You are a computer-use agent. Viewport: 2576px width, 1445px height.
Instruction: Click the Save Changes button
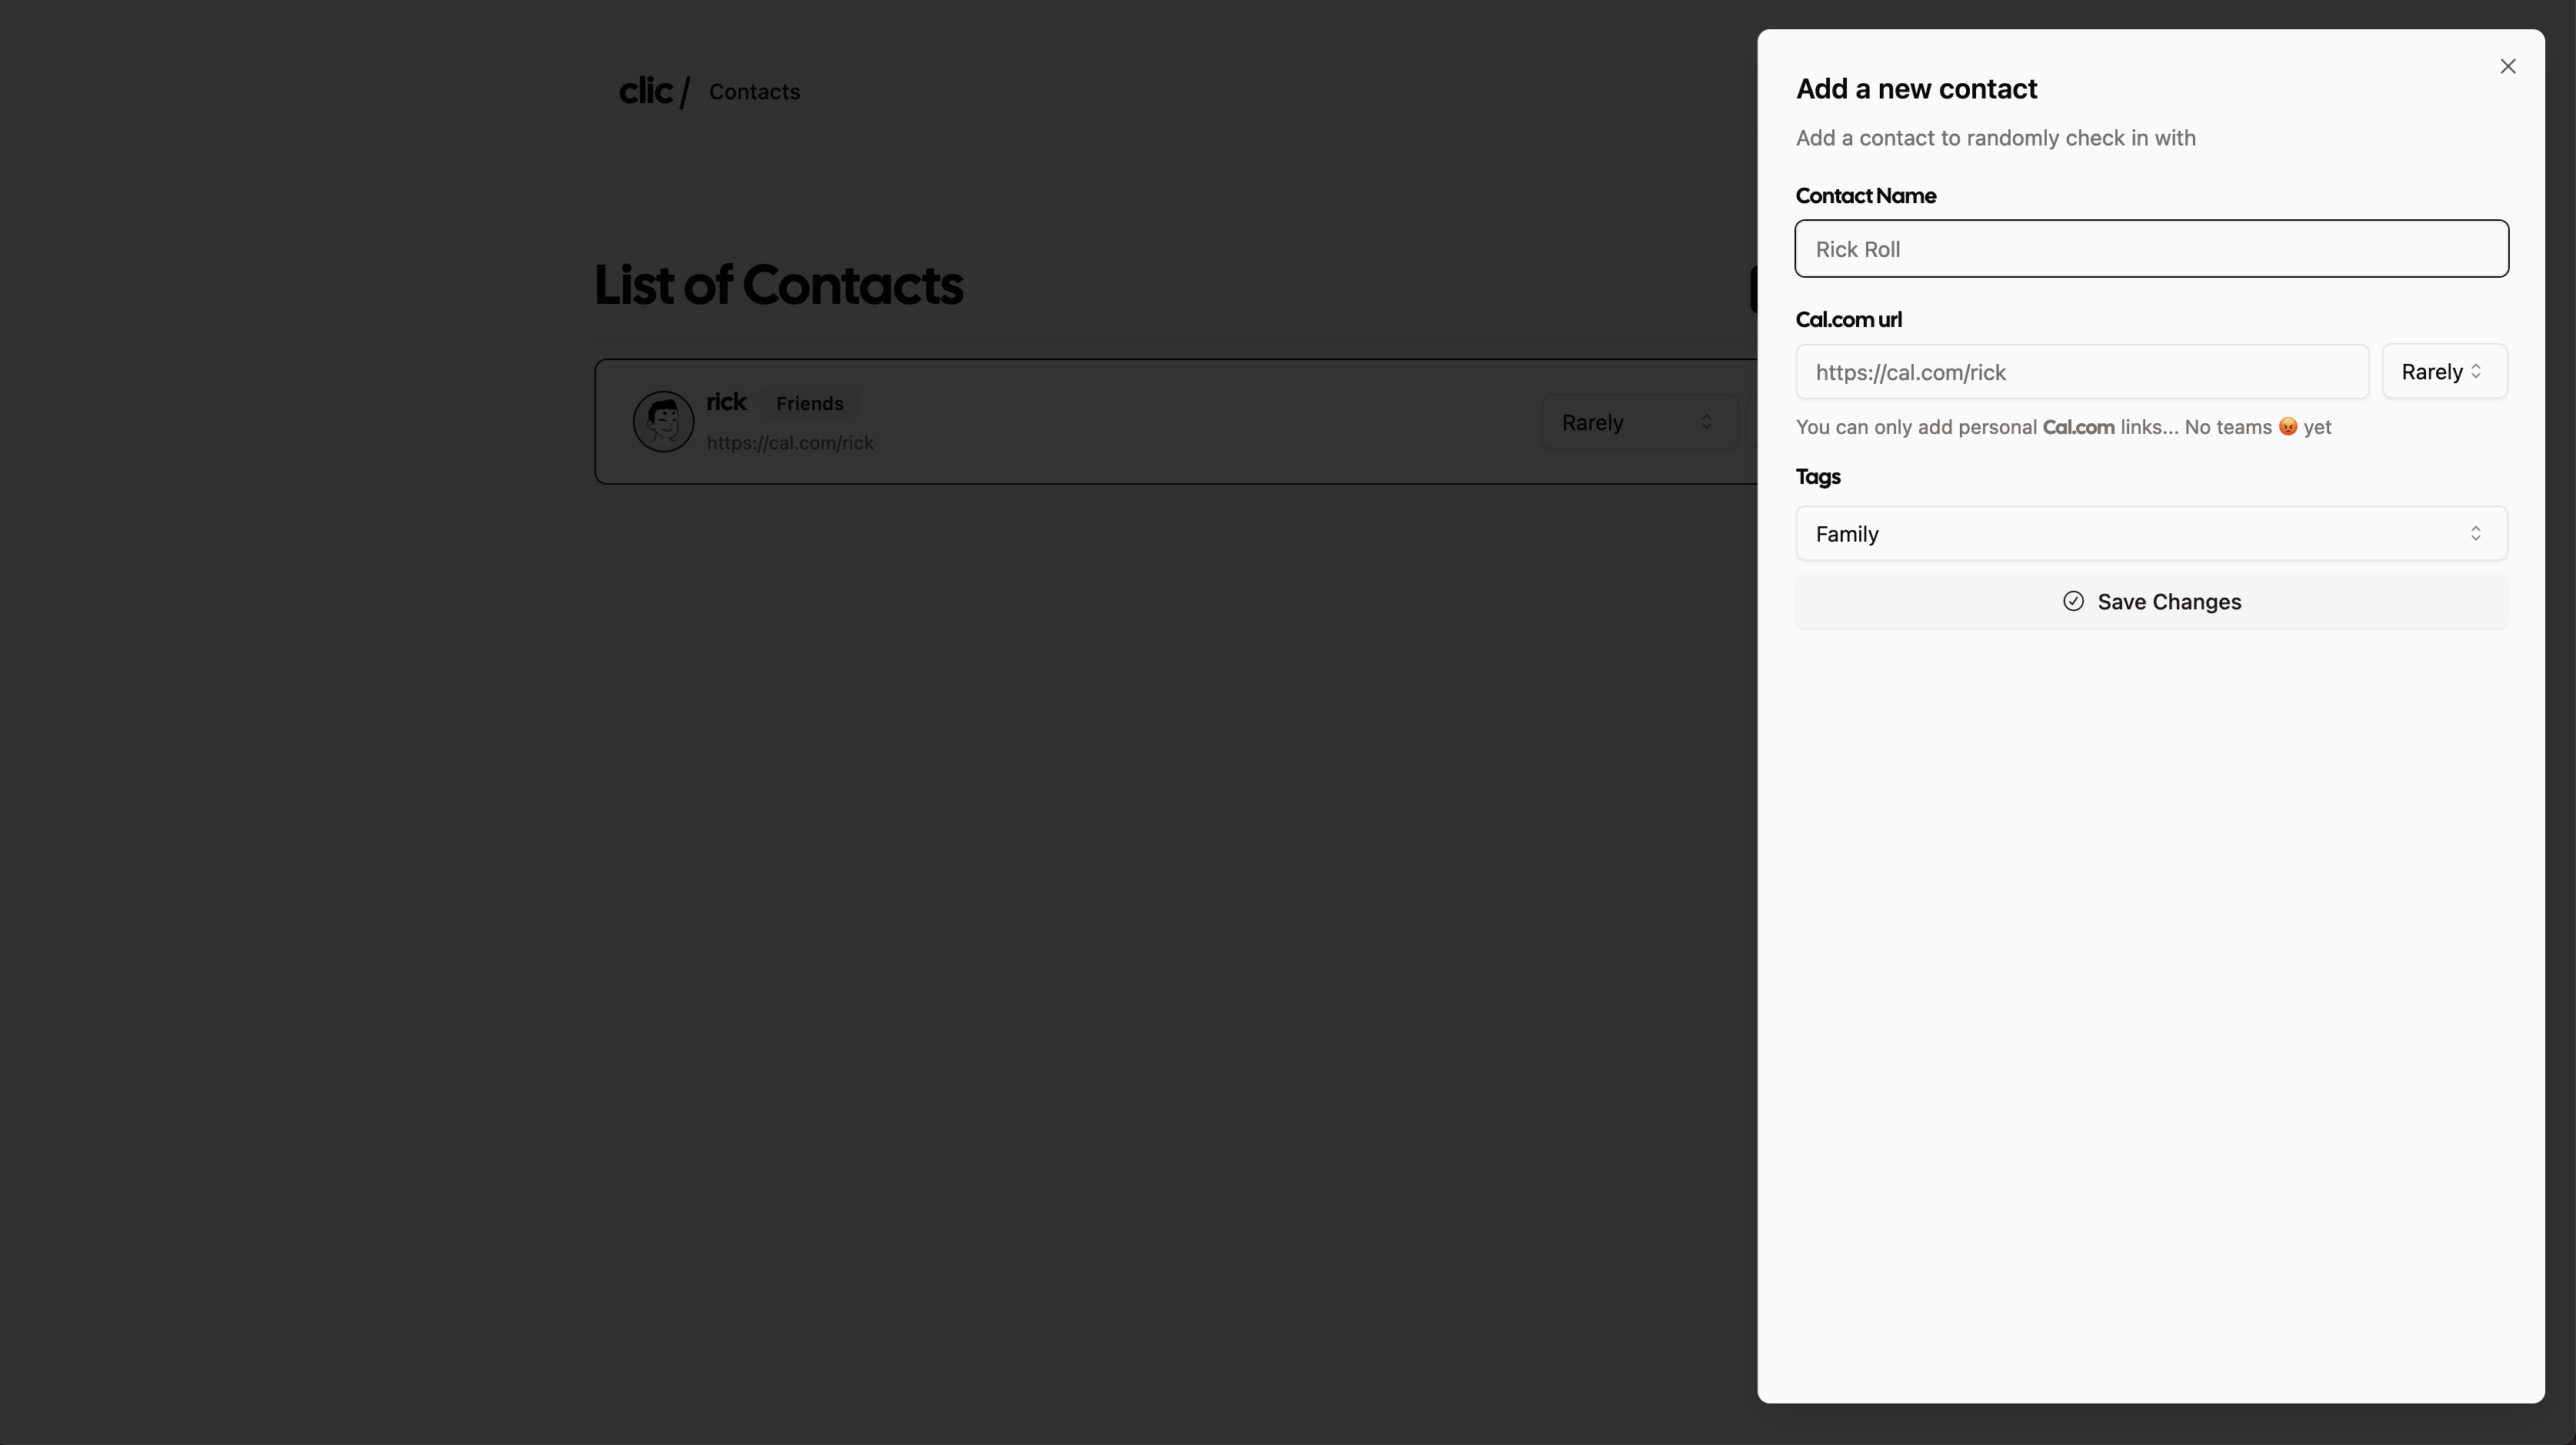(2151, 601)
